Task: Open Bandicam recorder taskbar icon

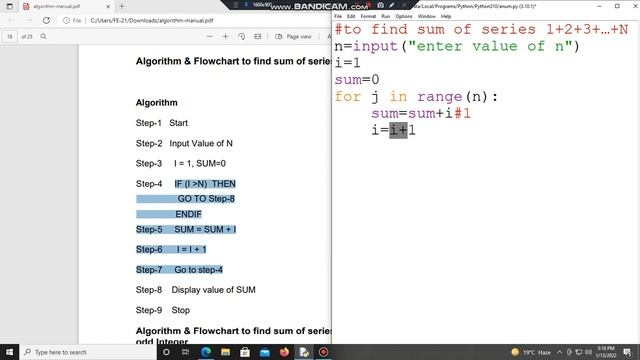Action: pyautogui.click(x=323, y=352)
